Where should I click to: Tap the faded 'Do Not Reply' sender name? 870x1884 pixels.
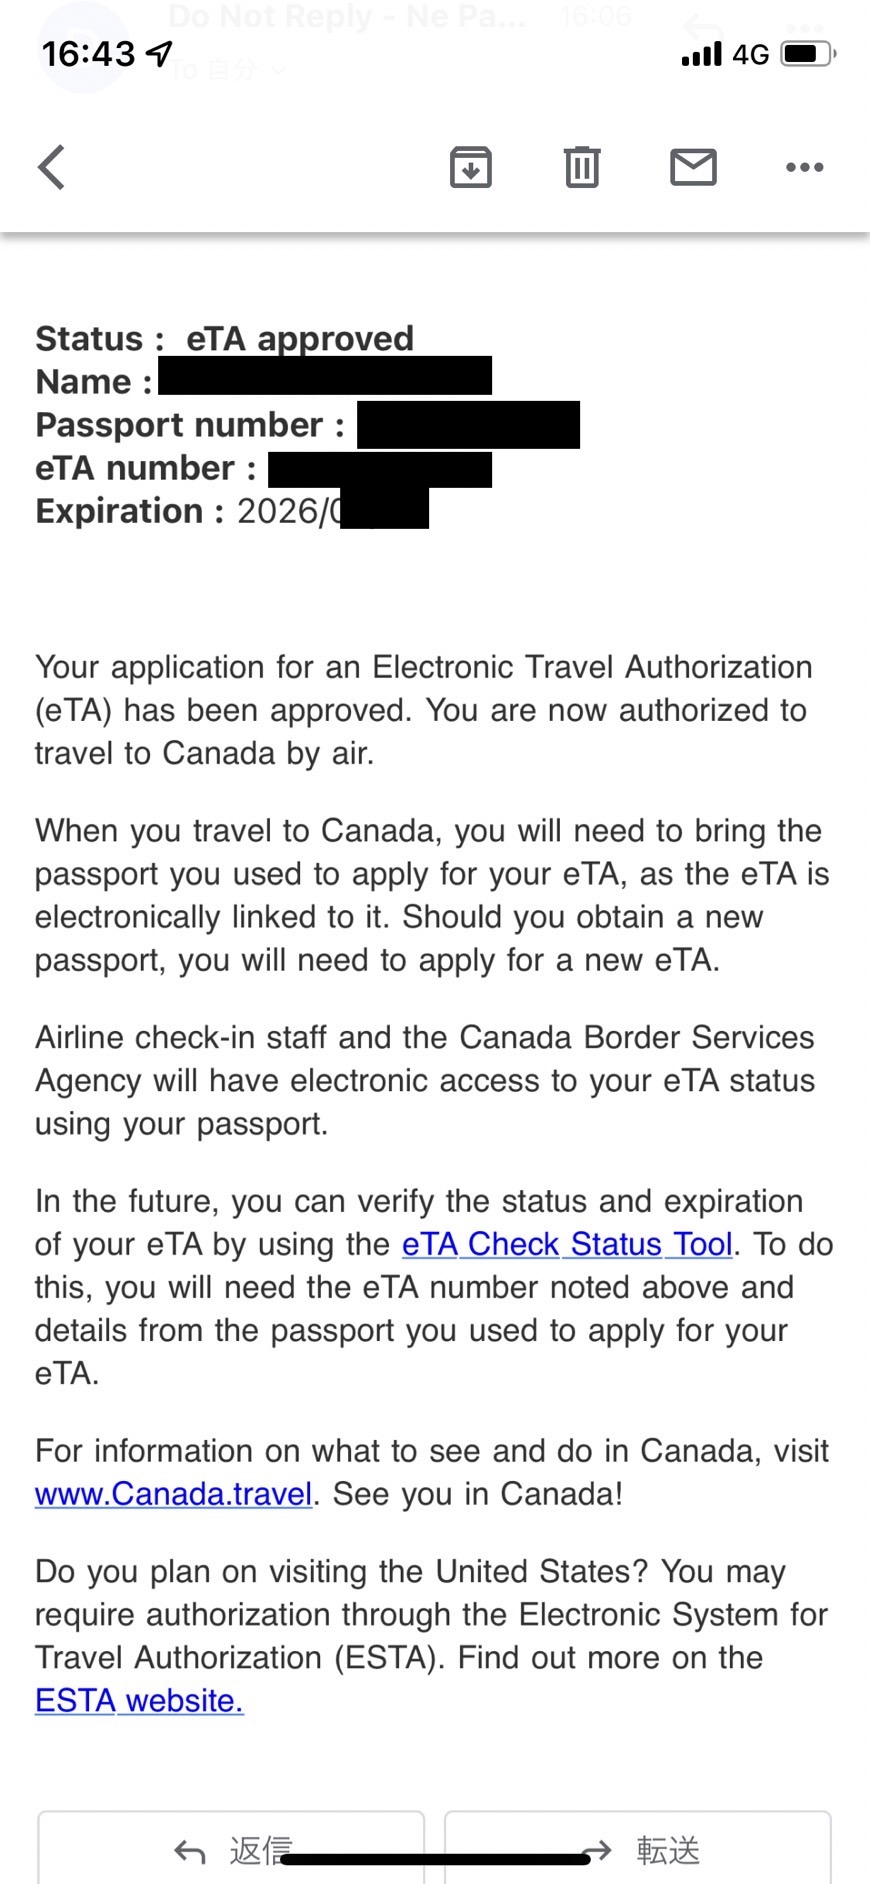pos(345,16)
